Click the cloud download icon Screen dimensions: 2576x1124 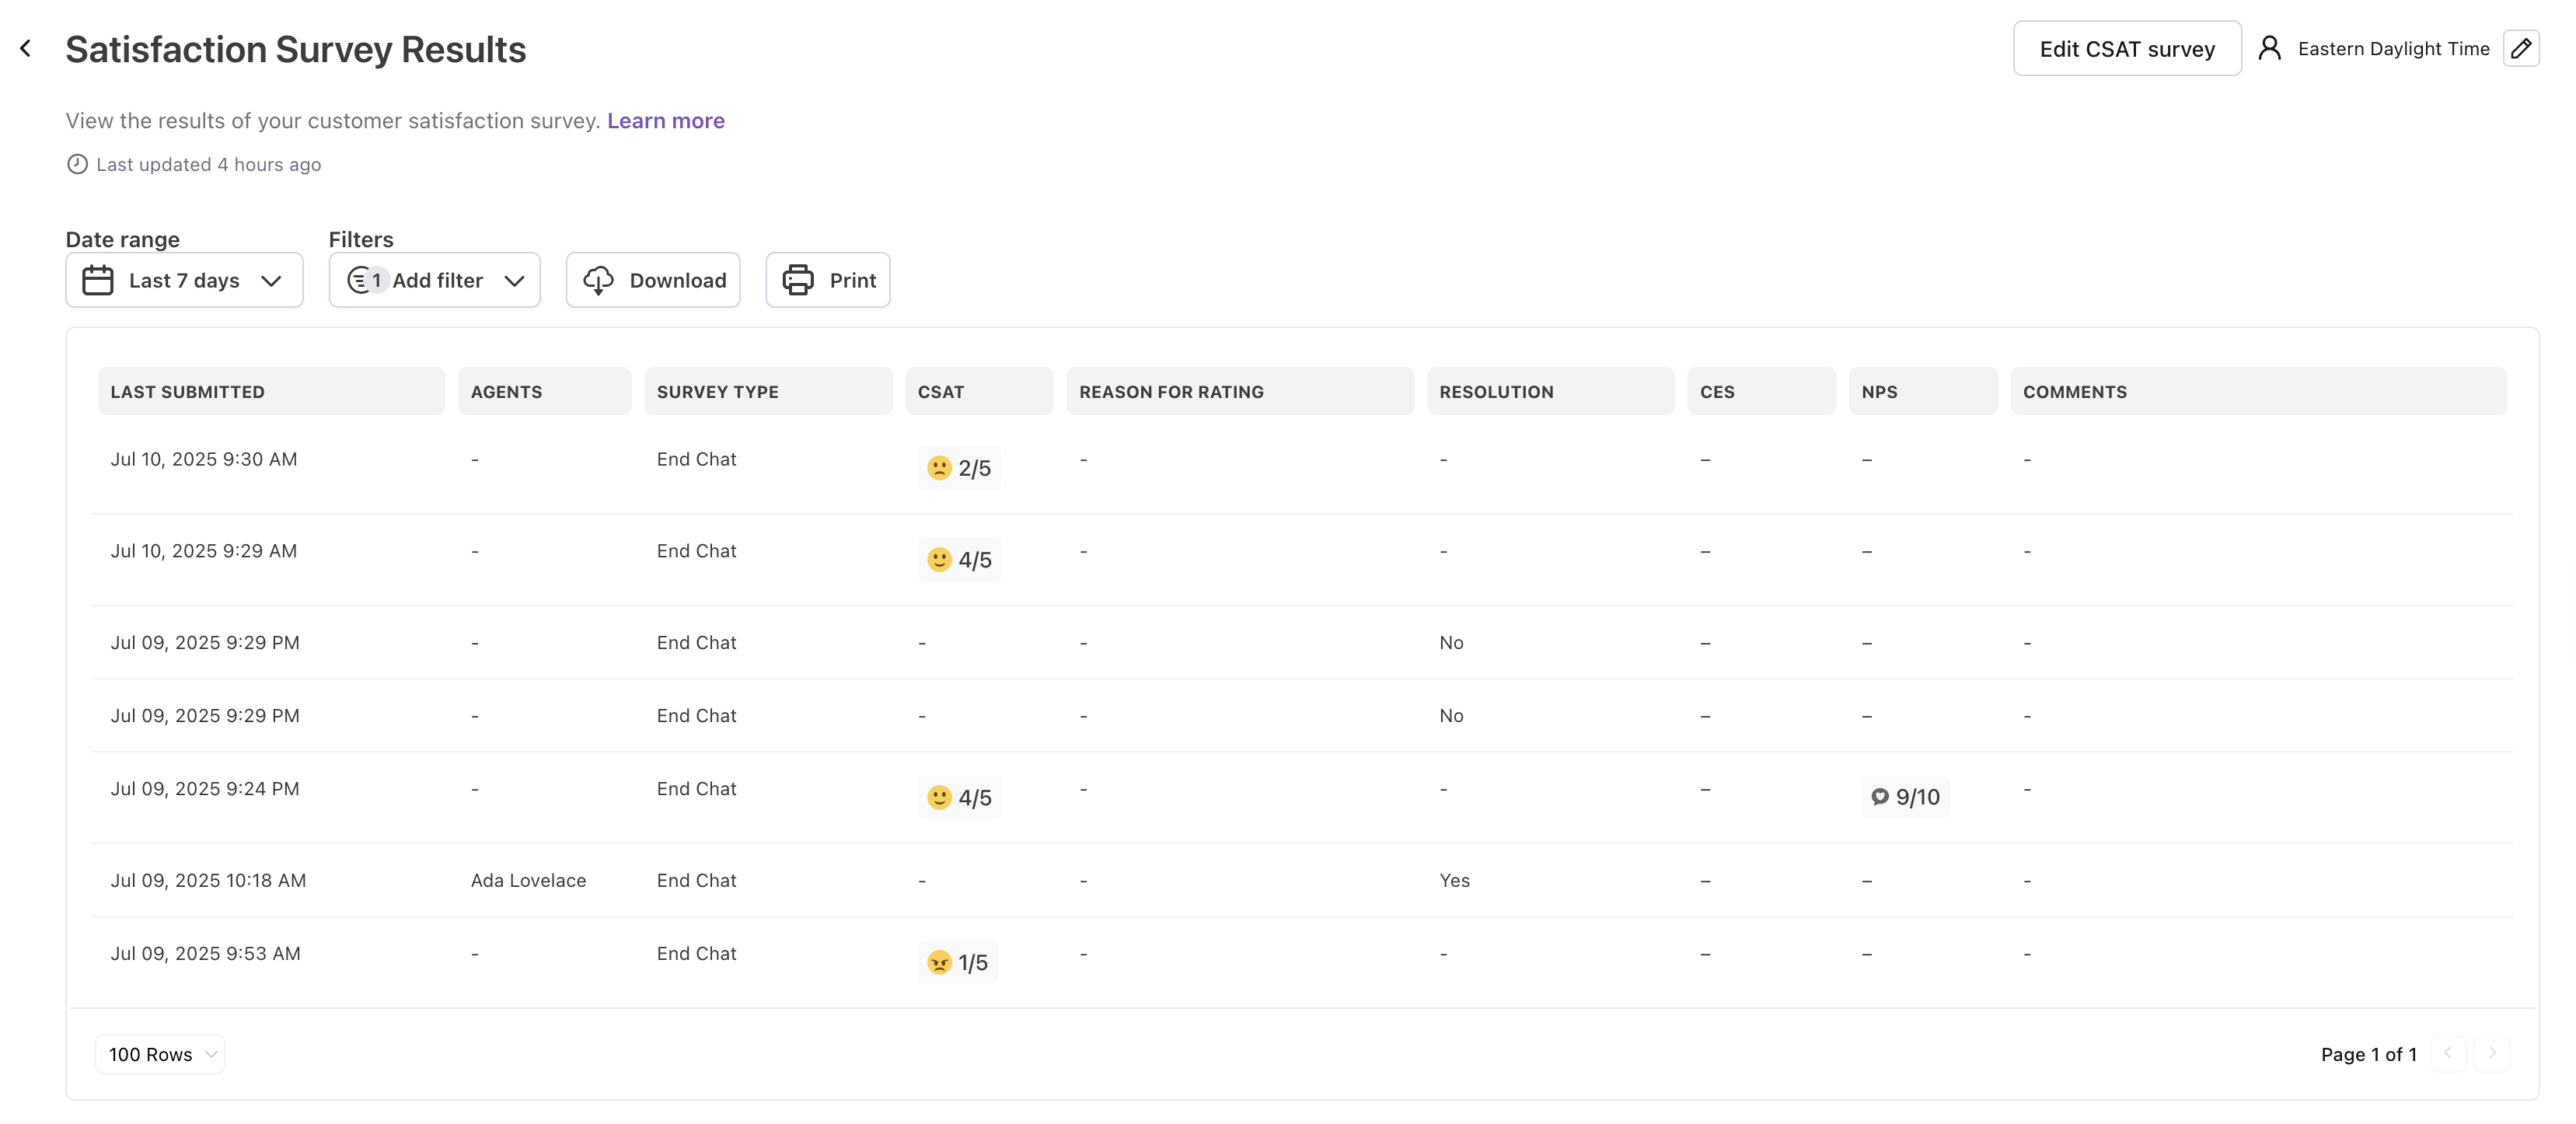point(598,280)
